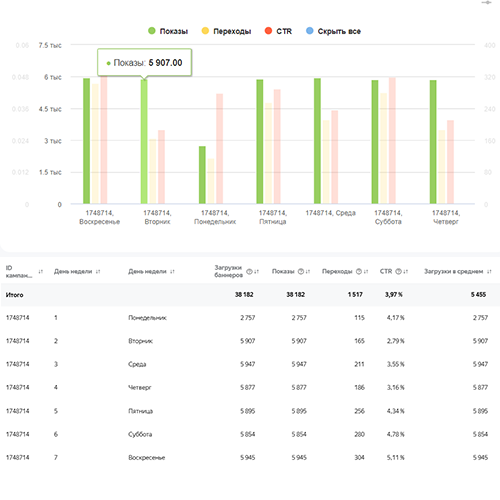Click the yellow Переходы legend dot
The width and height of the screenshot is (500, 500).
coord(205,31)
